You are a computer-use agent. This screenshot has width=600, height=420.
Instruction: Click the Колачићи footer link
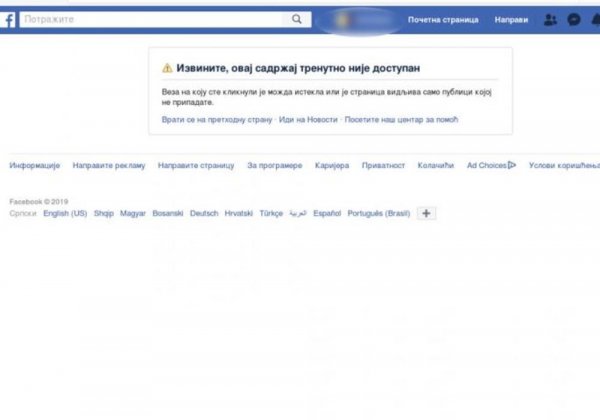[435, 165]
